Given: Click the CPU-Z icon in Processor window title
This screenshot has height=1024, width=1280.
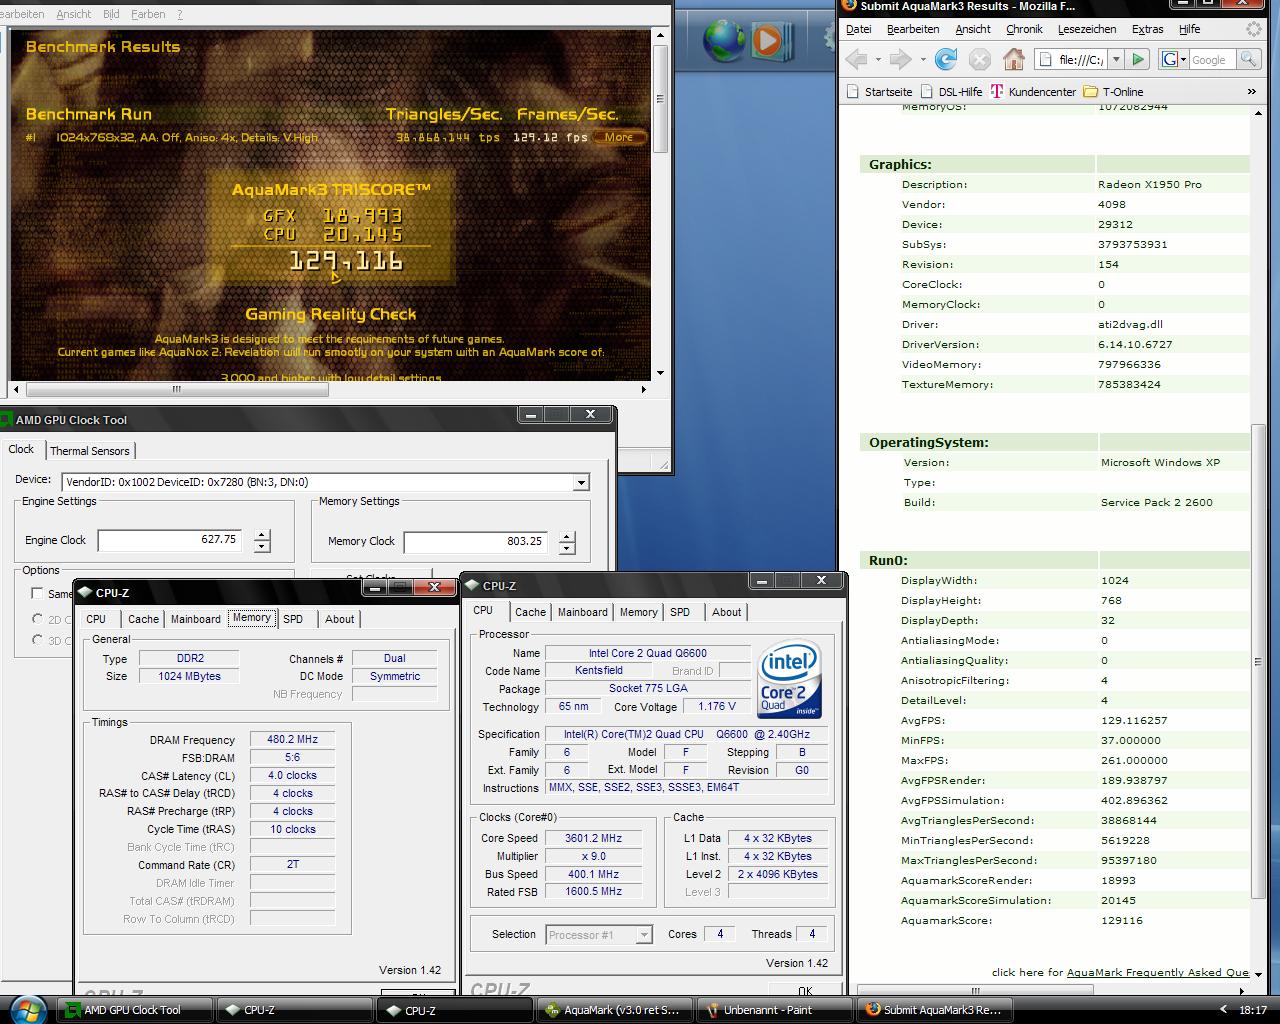Looking at the screenshot, I should (x=472, y=585).
